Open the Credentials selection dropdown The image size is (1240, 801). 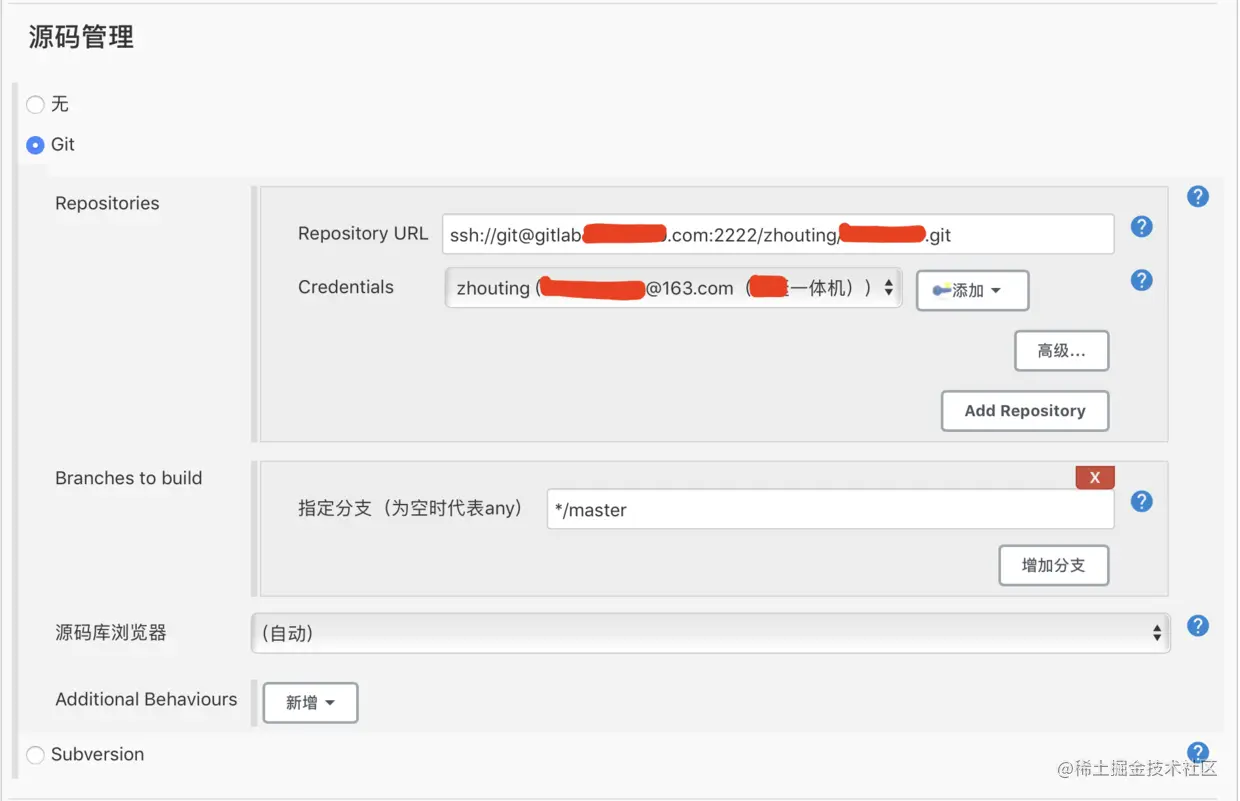(673, 287)
